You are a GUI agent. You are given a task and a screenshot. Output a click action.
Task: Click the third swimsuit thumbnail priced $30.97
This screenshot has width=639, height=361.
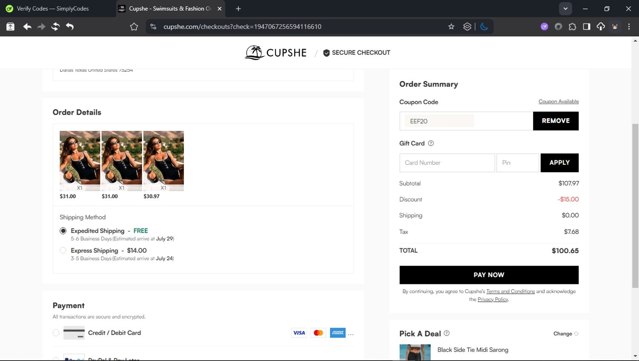click(x=163, y=161)
